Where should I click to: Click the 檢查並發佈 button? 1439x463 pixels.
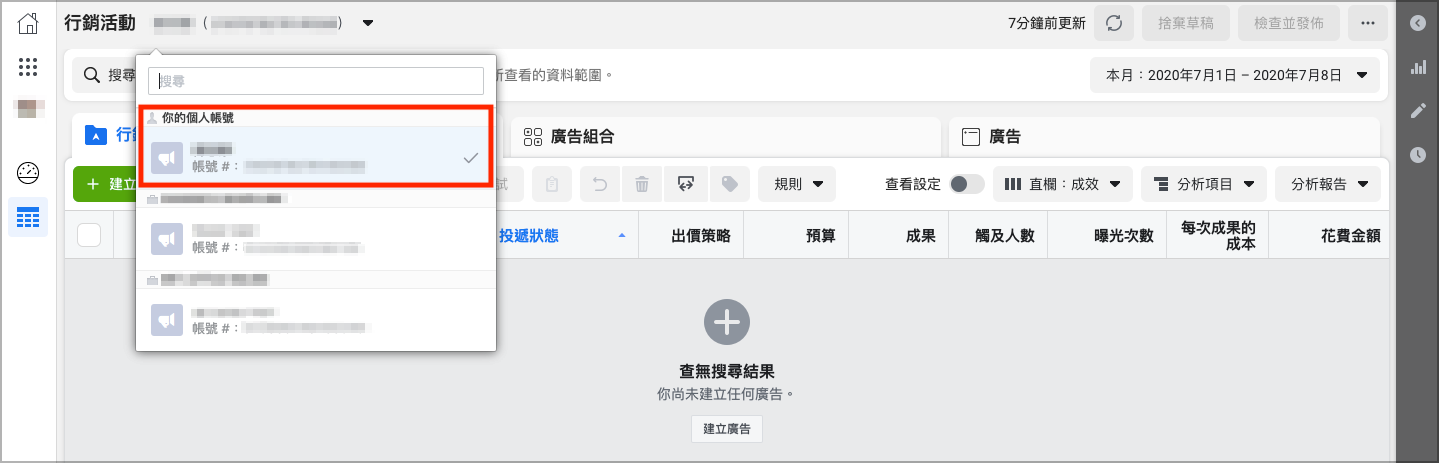coord(1288,23)
